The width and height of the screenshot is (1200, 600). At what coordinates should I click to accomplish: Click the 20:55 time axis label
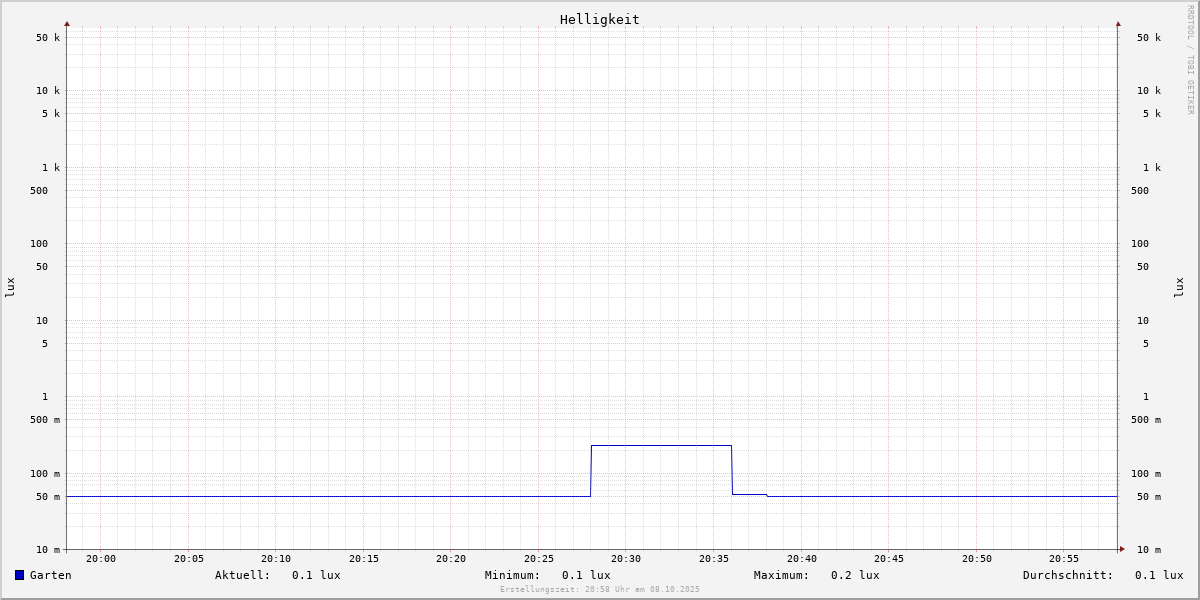pyautogui.click(x=1064, y=559)
